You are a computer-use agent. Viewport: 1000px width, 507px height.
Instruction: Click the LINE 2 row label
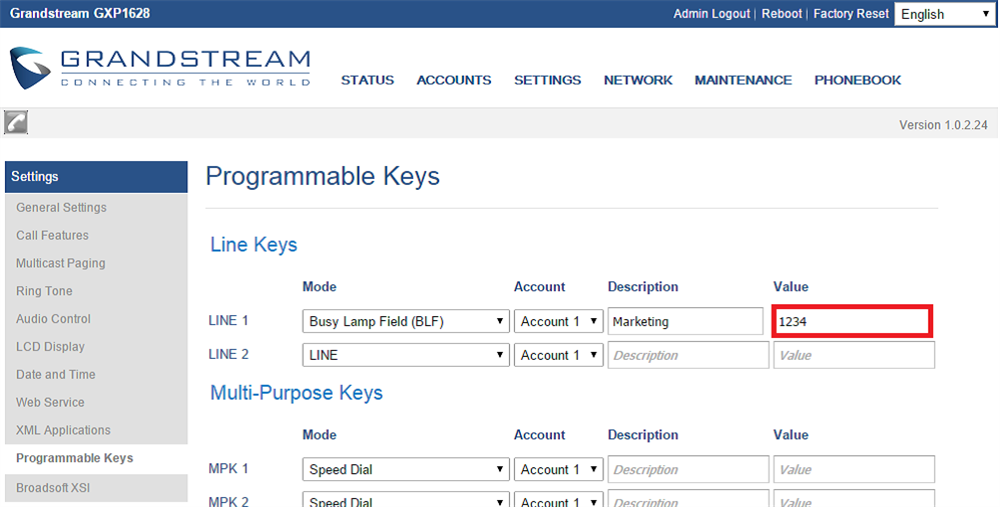click(x=228, y=355)
